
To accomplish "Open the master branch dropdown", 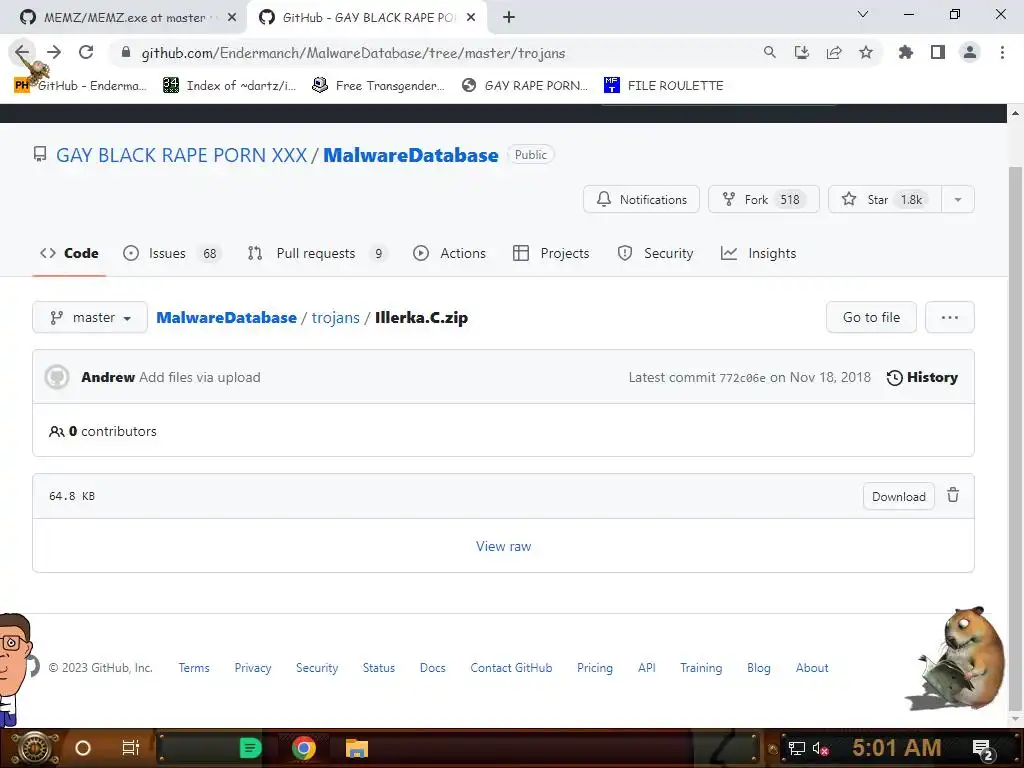I will (x=90, y=317).
